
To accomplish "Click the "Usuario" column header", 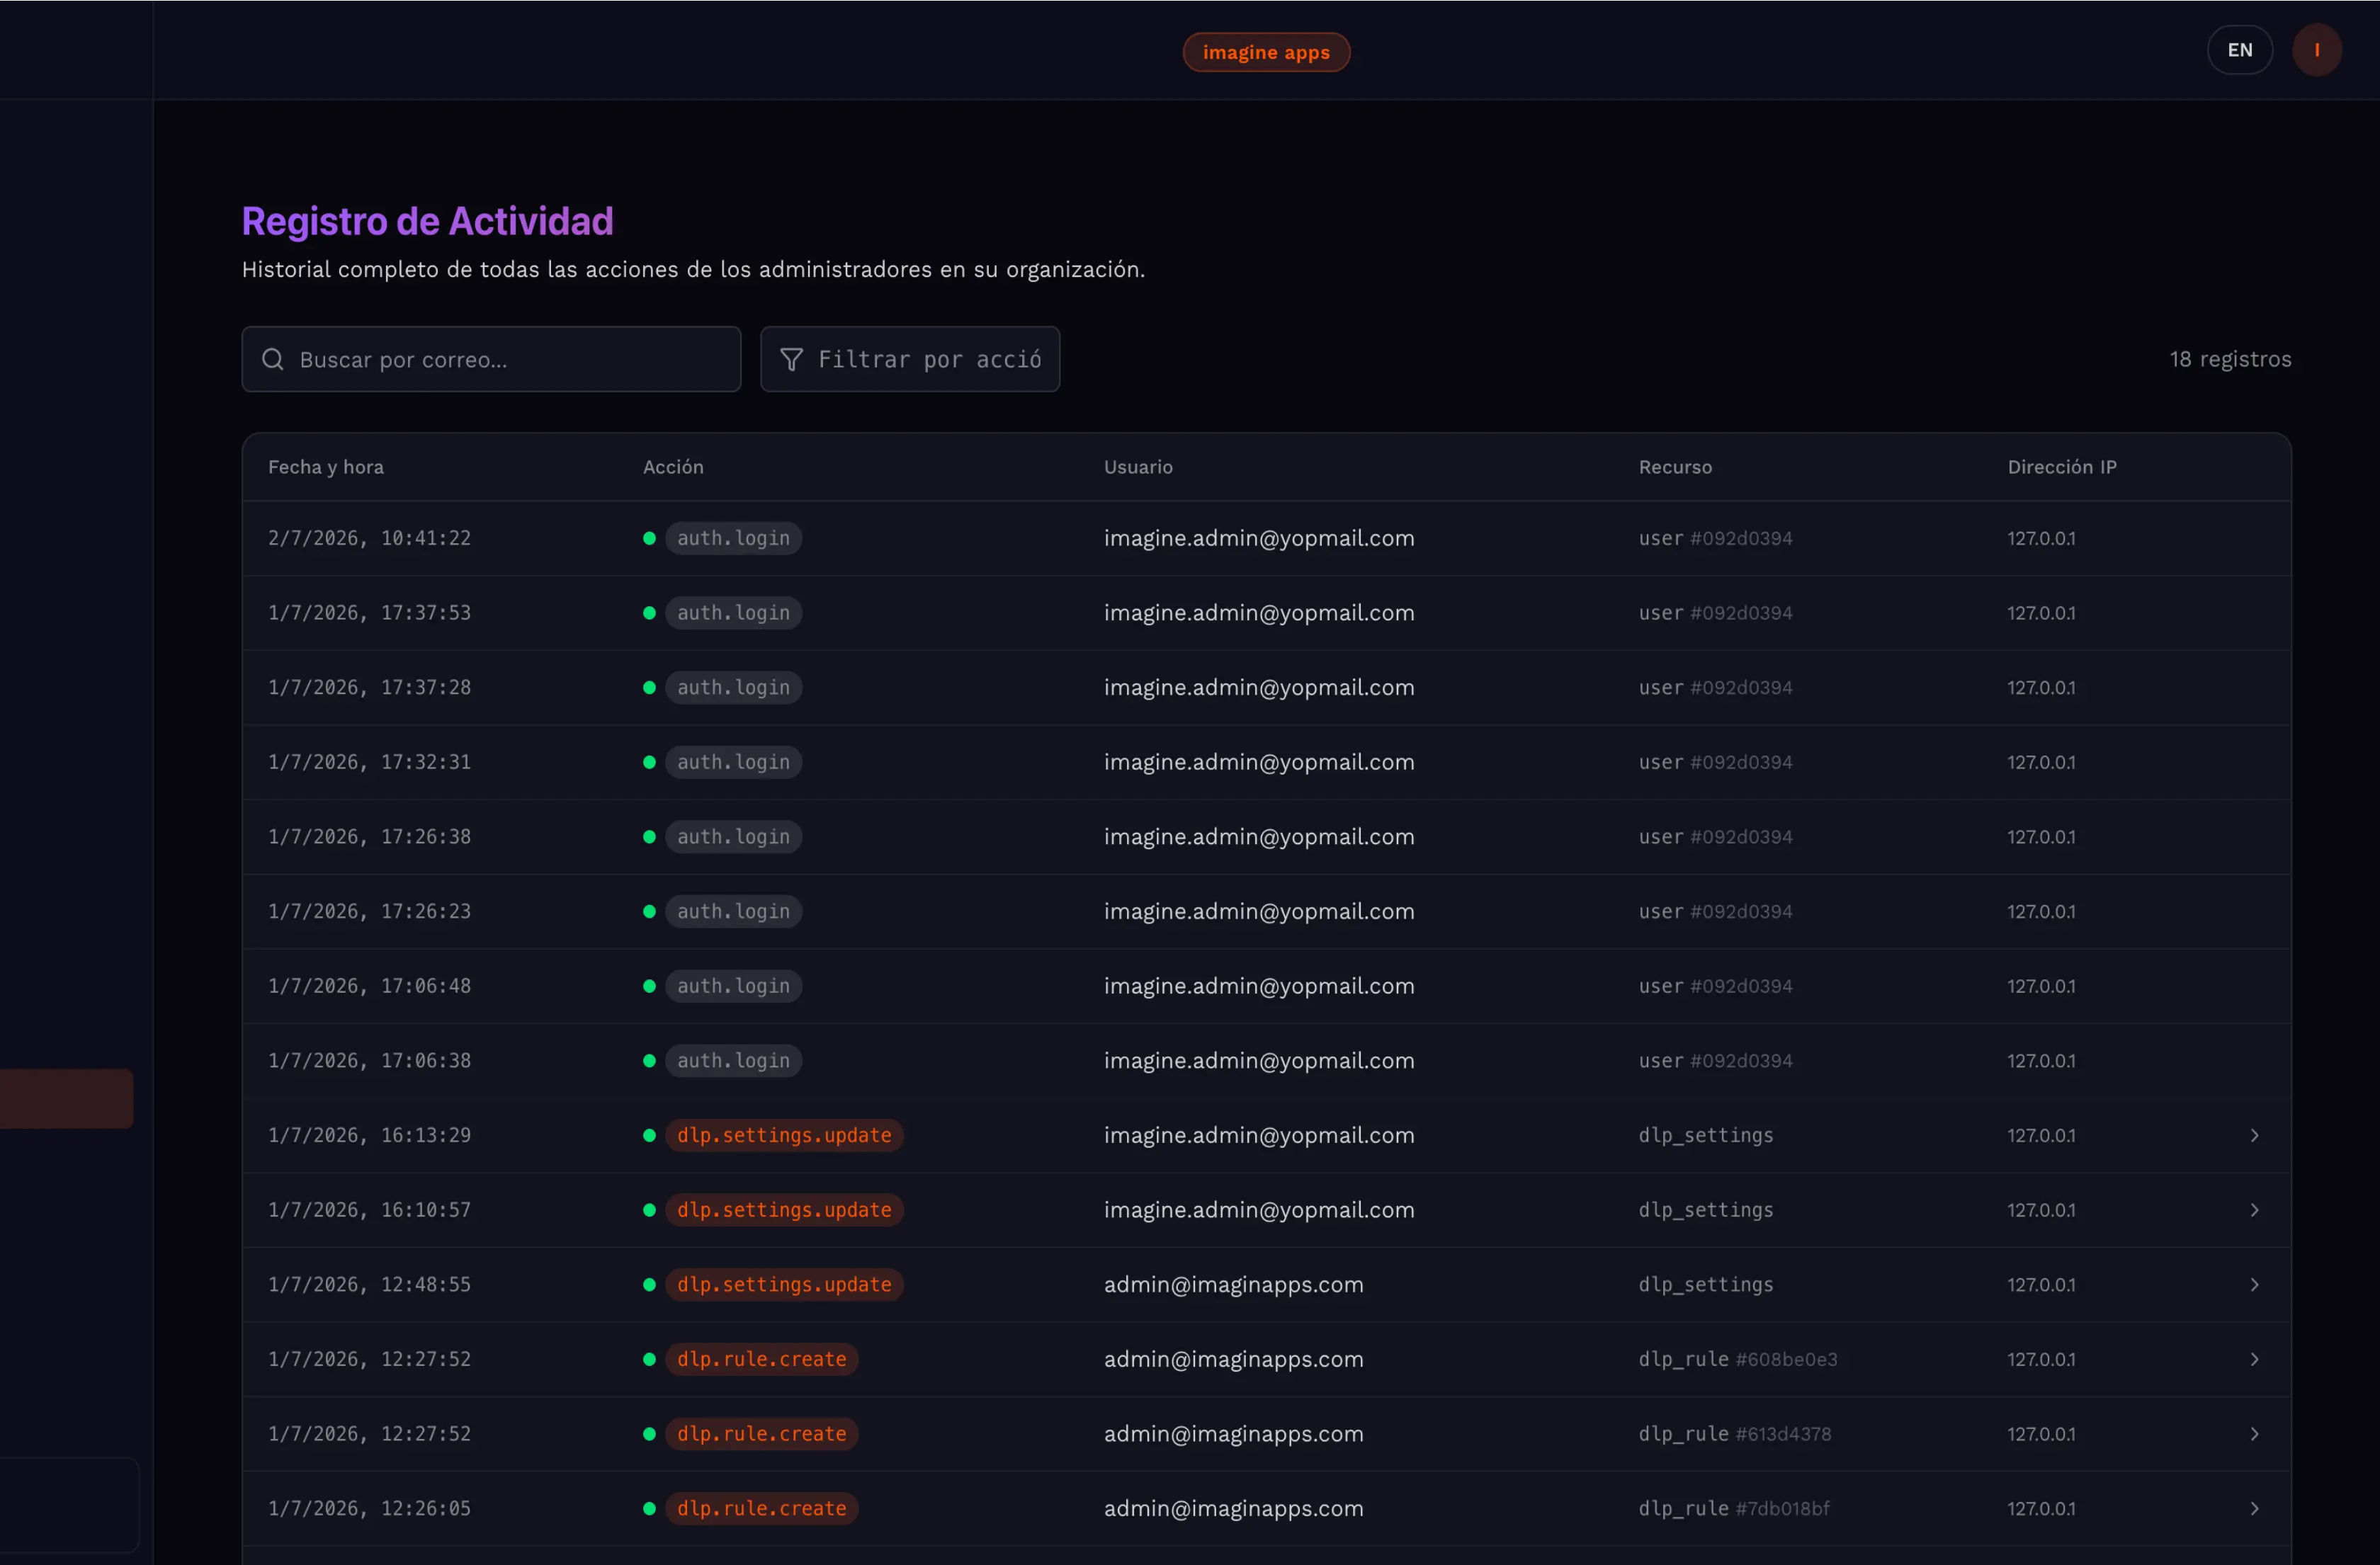I will click(x=1138, y=467).
